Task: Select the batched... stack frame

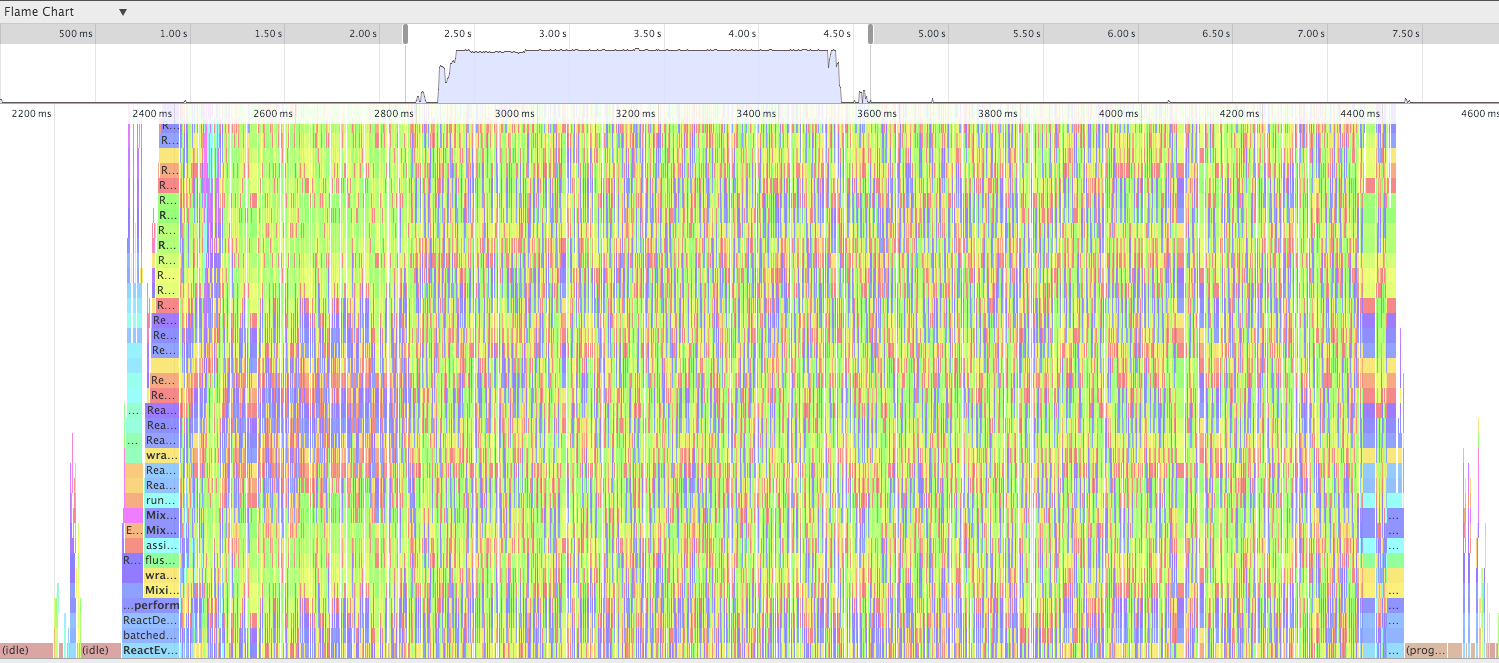Action: click(150, 635)
